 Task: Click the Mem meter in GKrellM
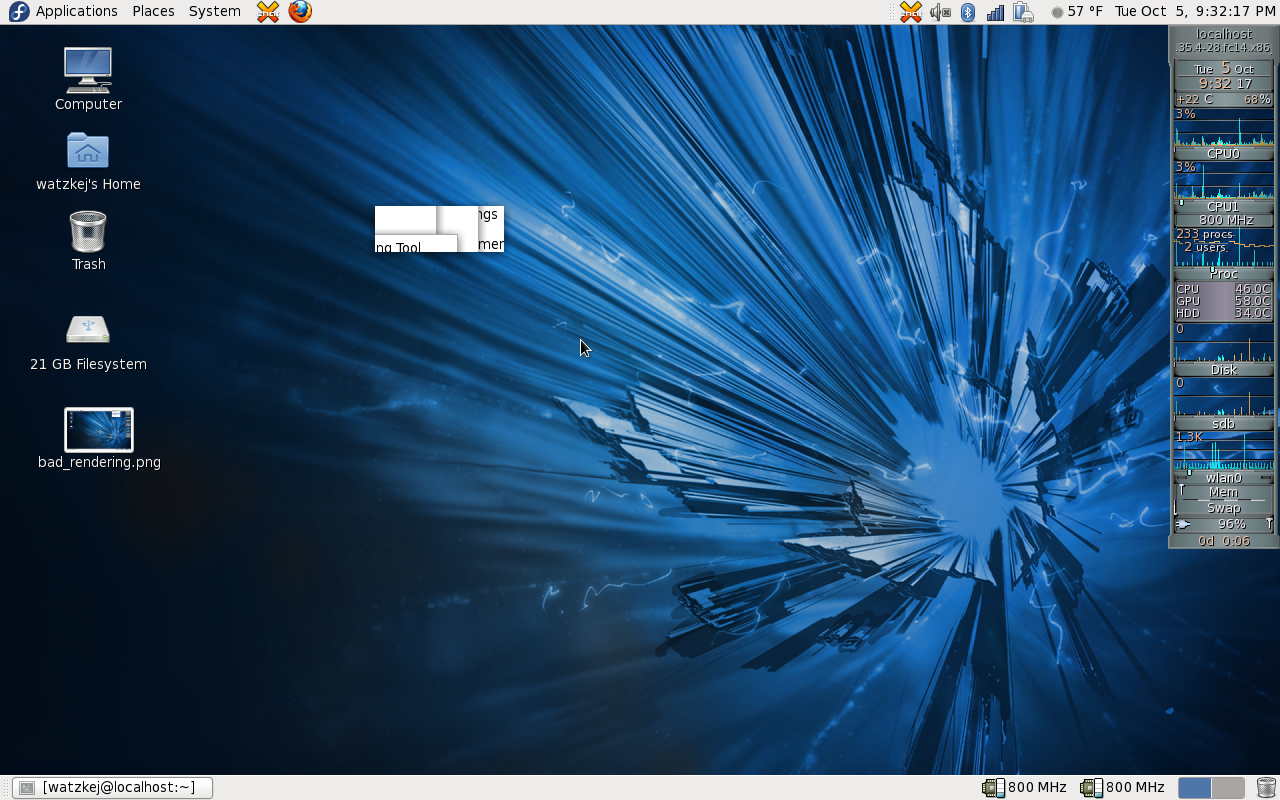(x=1223, y=492)
